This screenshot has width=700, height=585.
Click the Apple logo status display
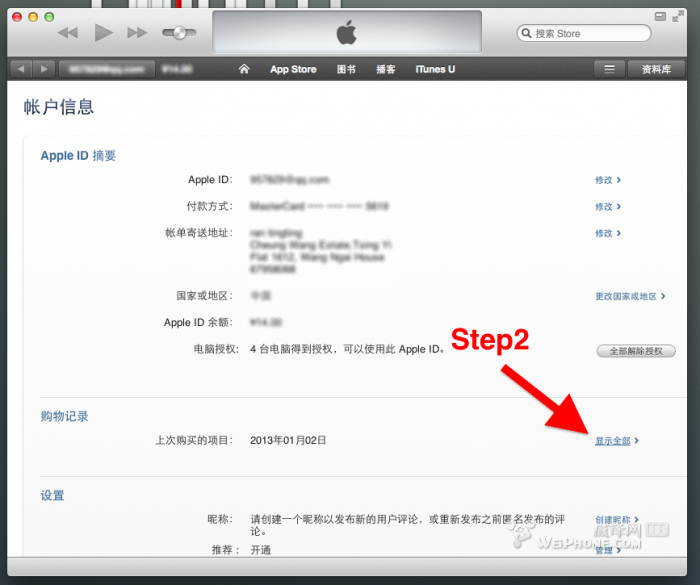click(x=347, y=32)
